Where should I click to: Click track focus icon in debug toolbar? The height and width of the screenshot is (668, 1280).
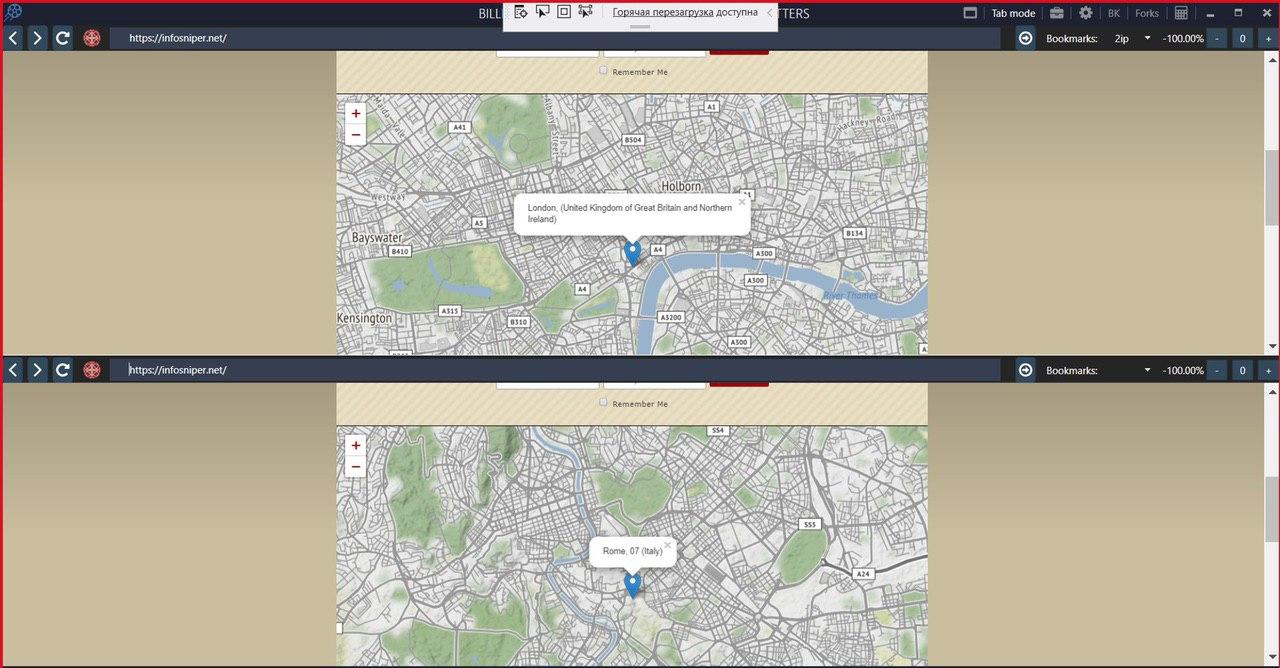586,11
